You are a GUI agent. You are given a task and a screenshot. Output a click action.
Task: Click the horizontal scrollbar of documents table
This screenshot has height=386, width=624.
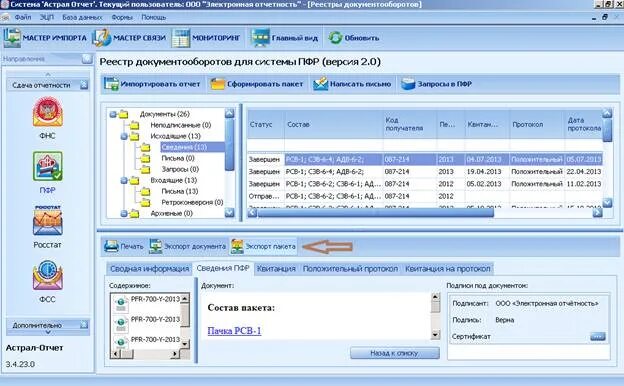[376, 213]
